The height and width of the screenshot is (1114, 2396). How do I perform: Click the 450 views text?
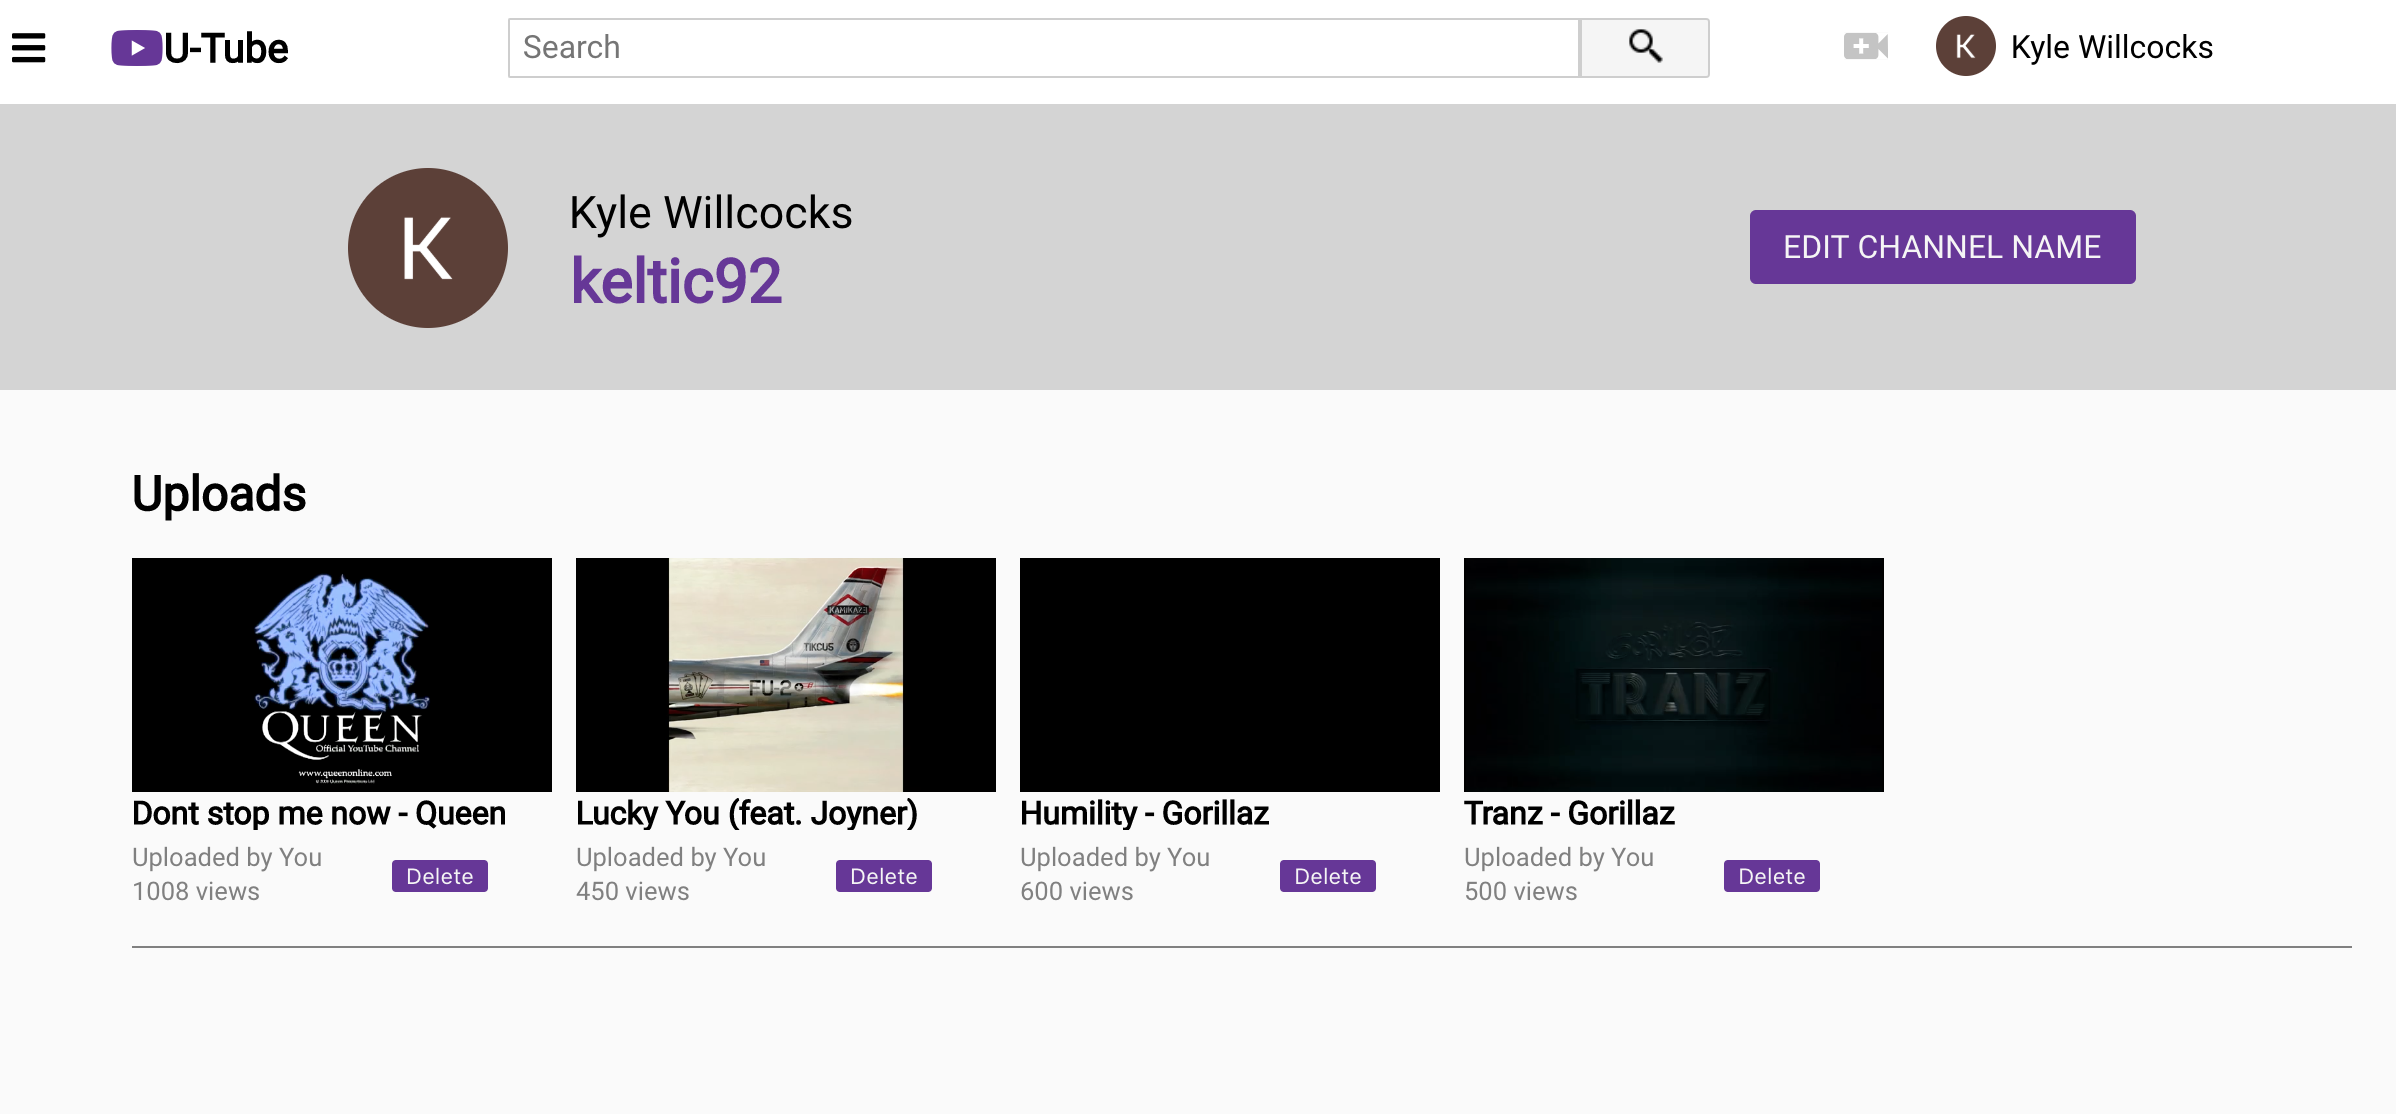(x=633, y=891)
